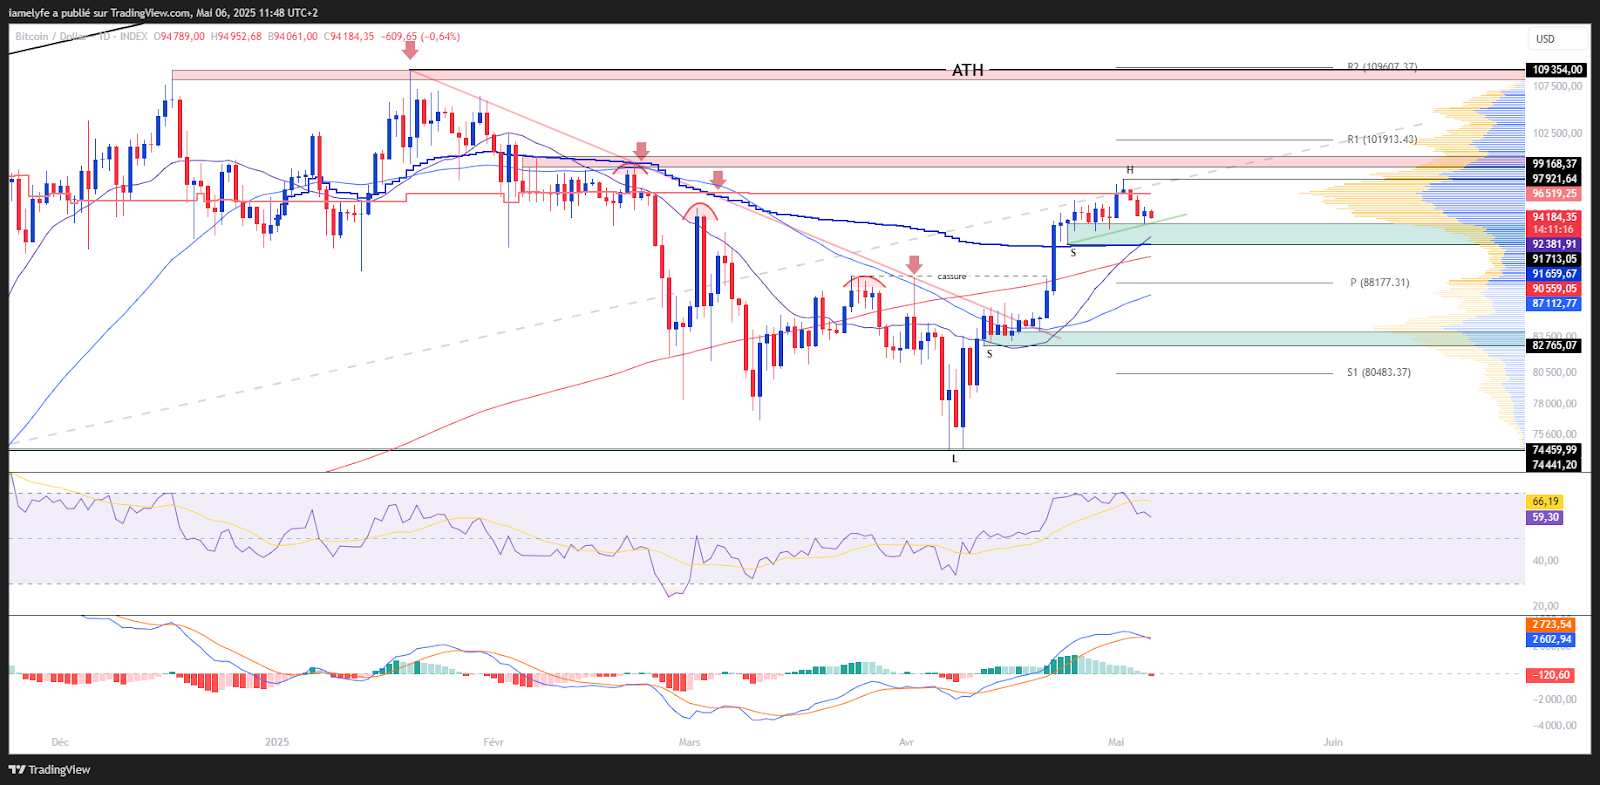This screenshot has height=785, width=1600.
Task: Click the -4 000,00 tick on MACD scale
Action: [1555, 726]
